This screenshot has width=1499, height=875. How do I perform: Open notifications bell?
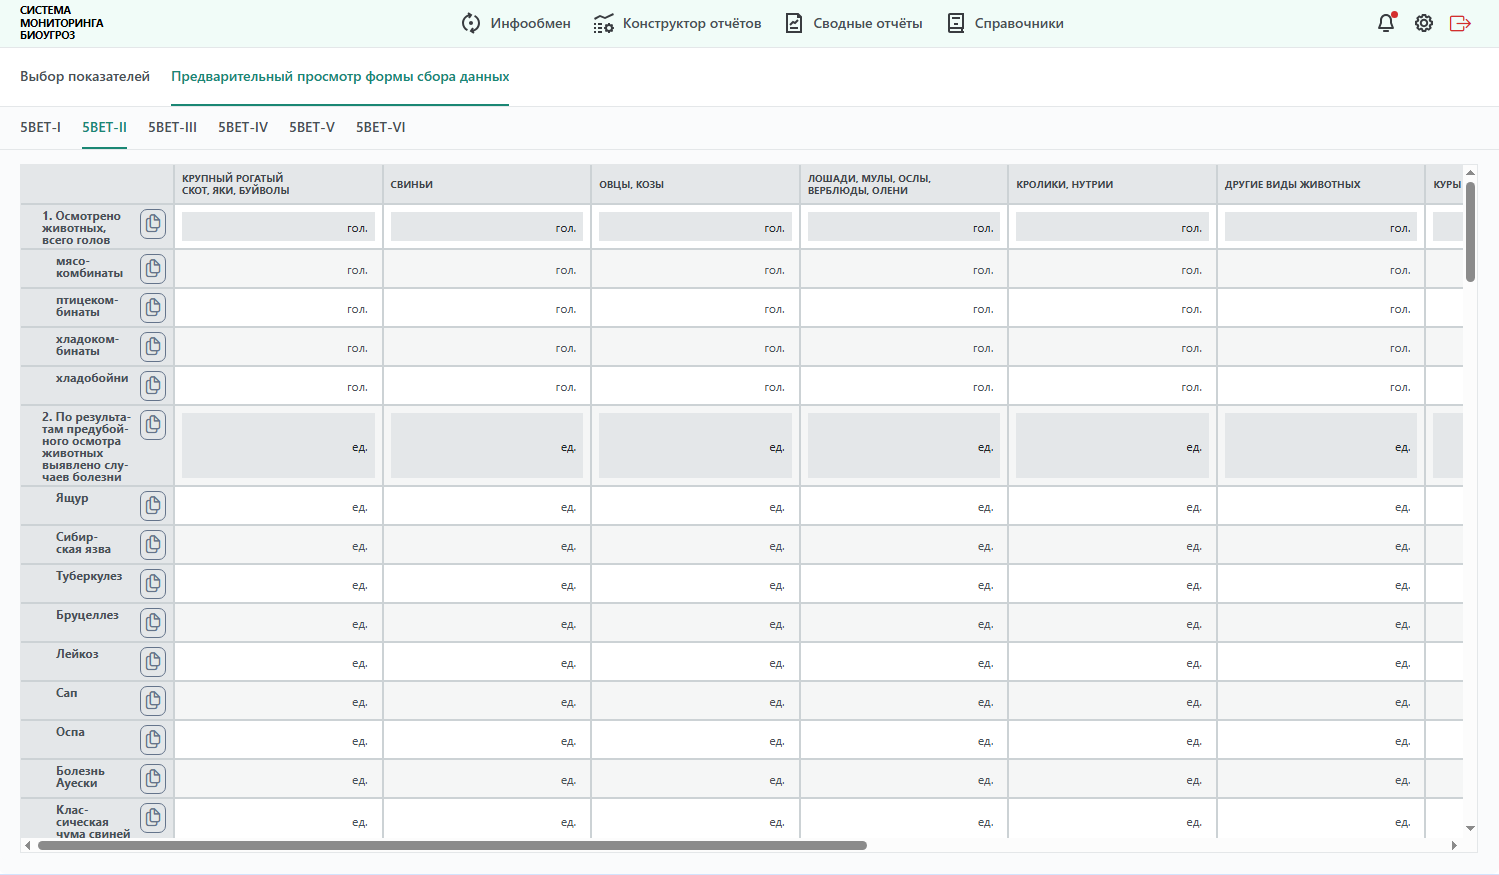pyautogui.click(x=1386, y=23)
